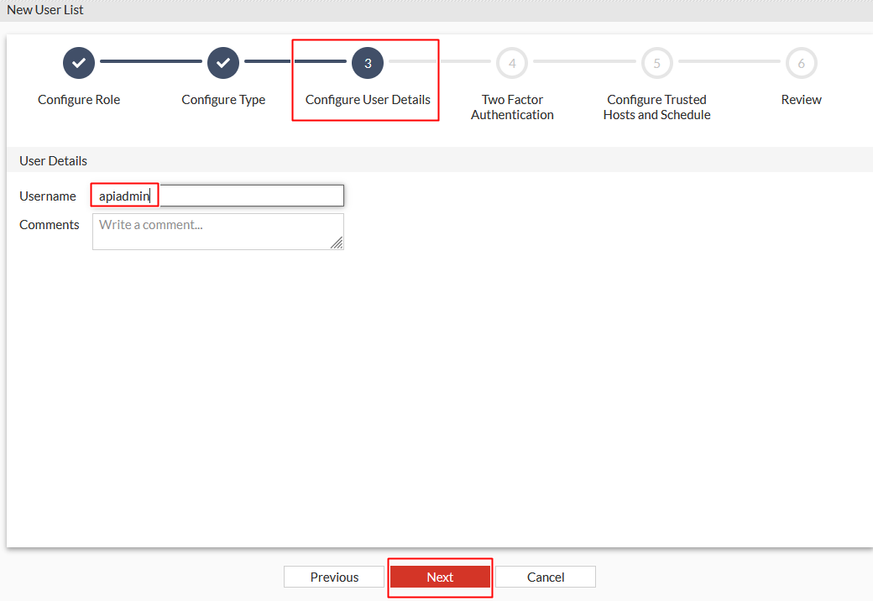Screen dimensions: 873x601
Task: Click the New User List title
Action: click(45, 10)
